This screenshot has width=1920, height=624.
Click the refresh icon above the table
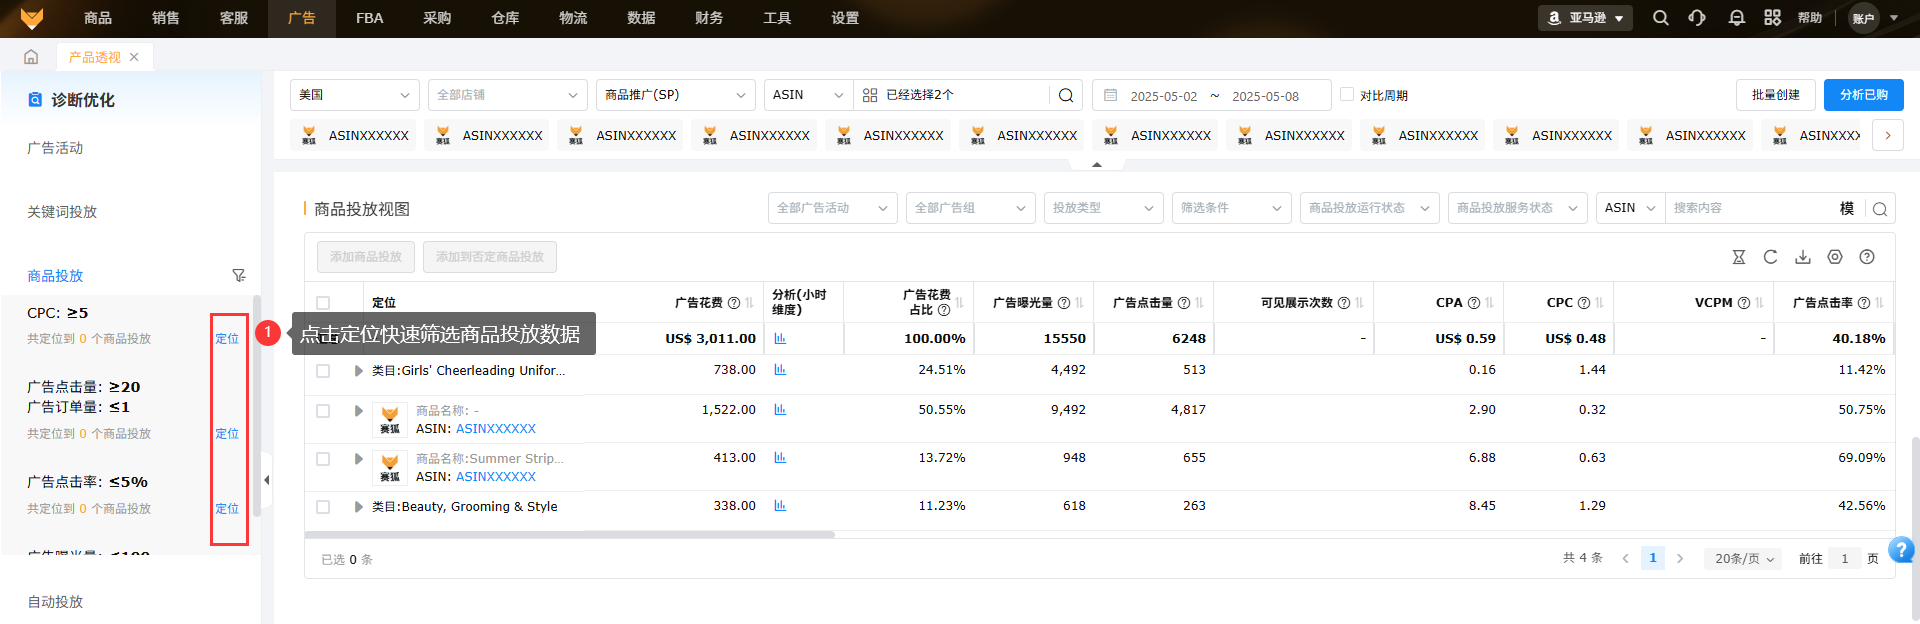pos(1770,257)
